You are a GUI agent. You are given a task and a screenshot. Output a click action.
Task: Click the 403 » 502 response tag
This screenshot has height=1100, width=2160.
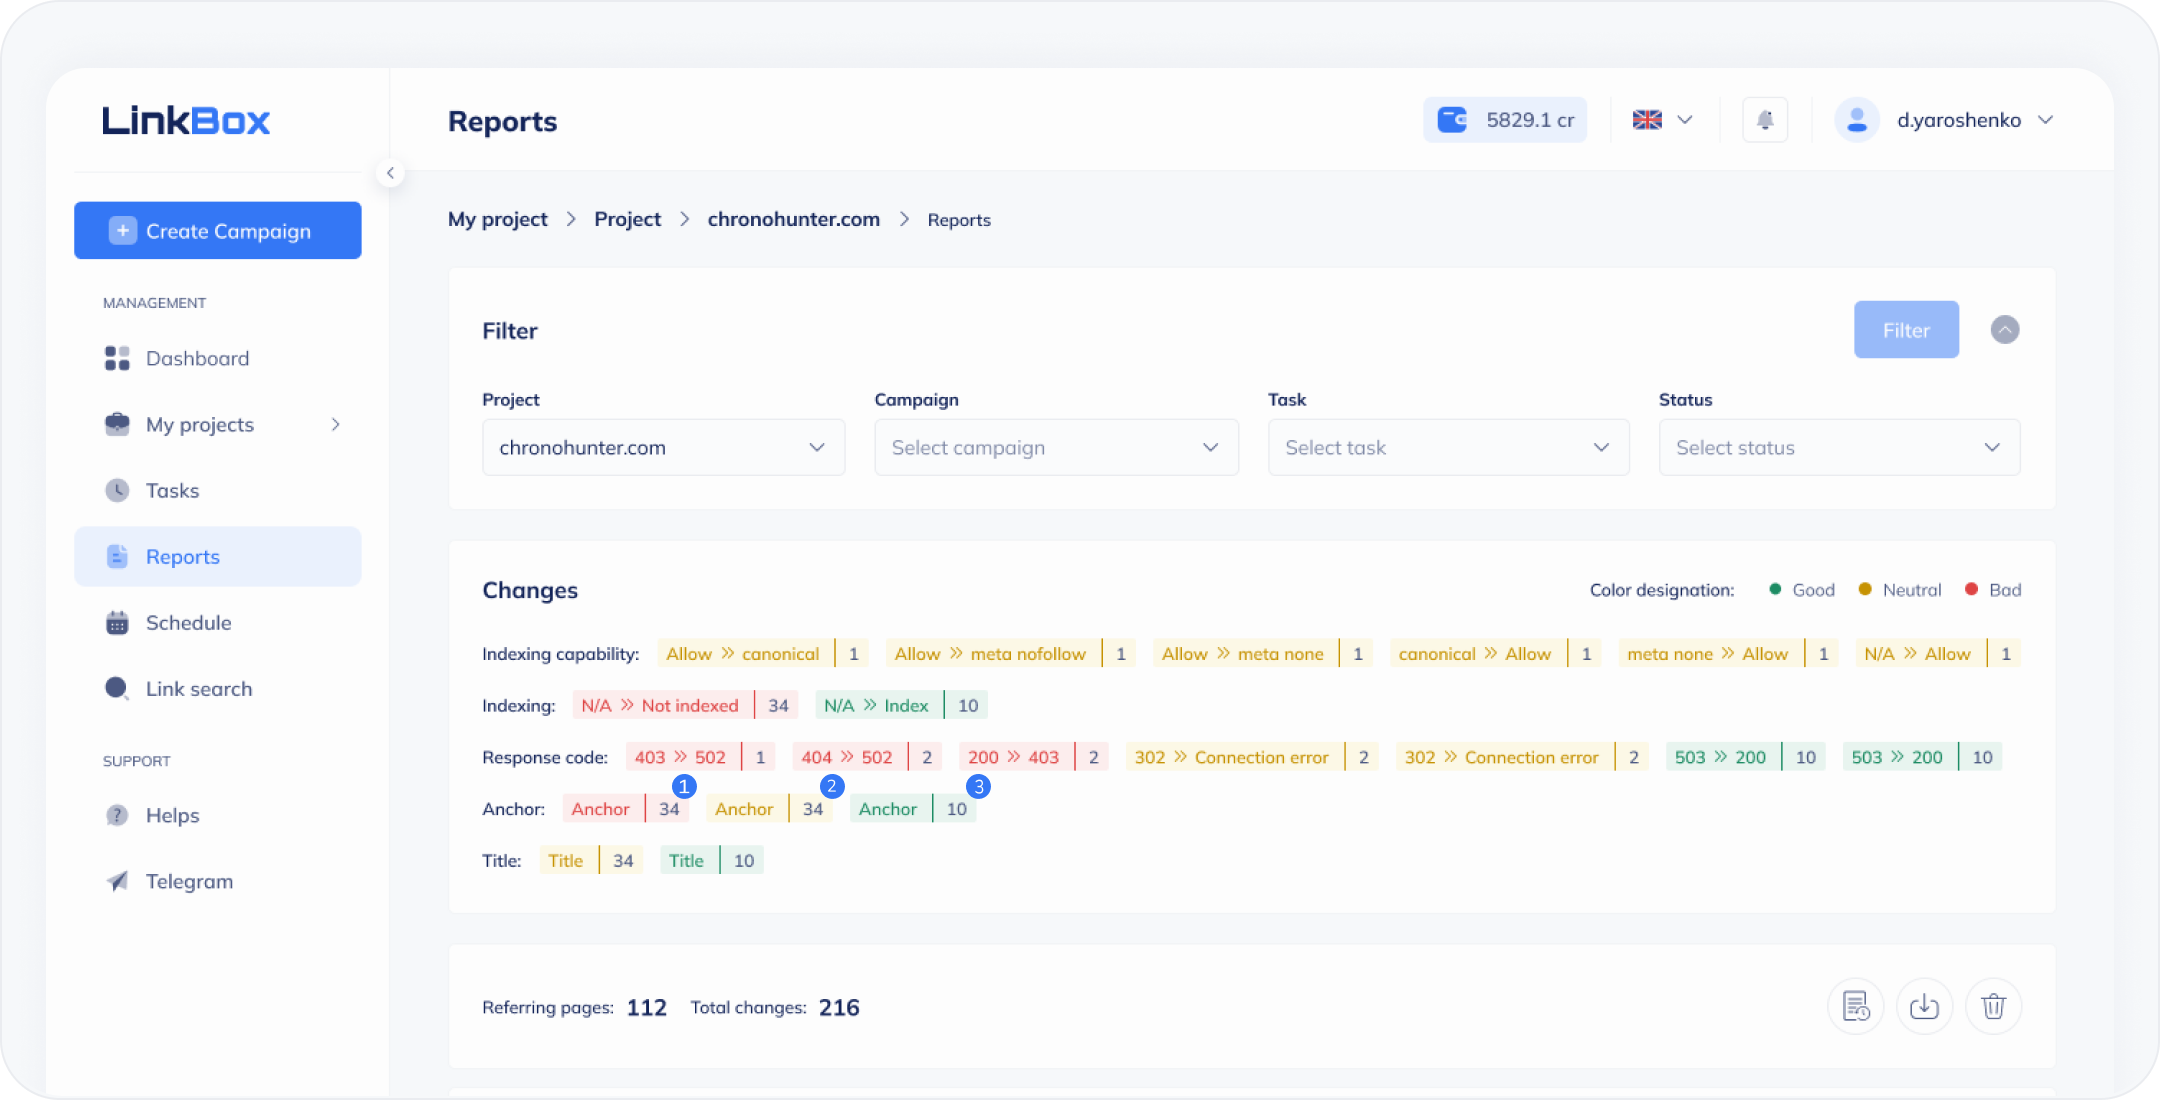(701, 757)
